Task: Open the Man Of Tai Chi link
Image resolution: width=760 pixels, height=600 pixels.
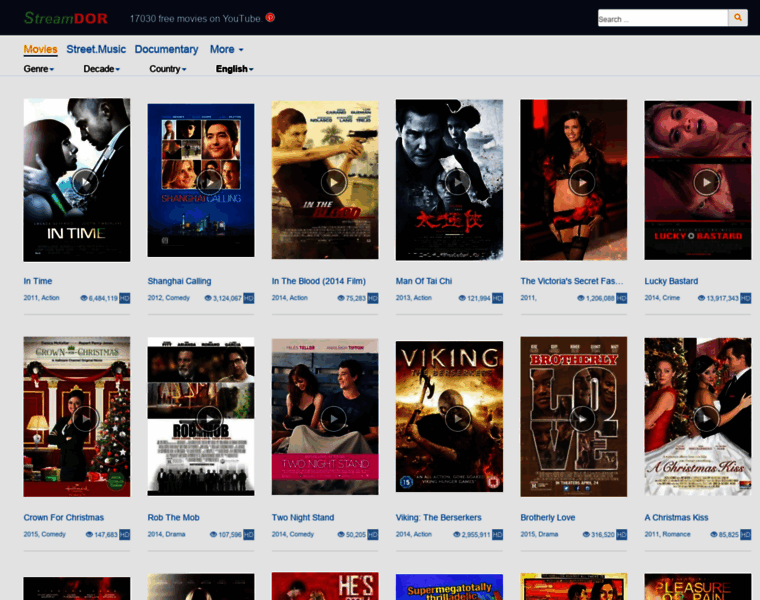Action: (424, 281)
